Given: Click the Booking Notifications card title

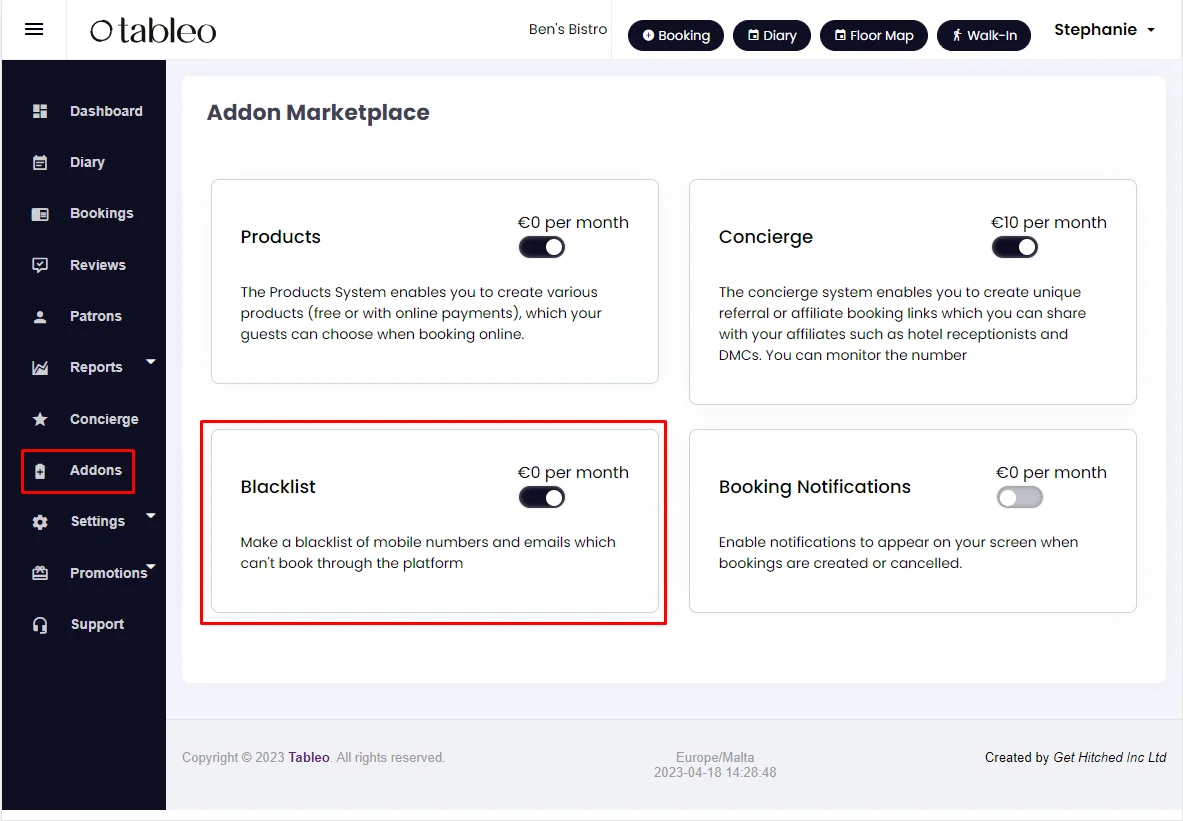Looking at the screenshot, I should (815, 487).
